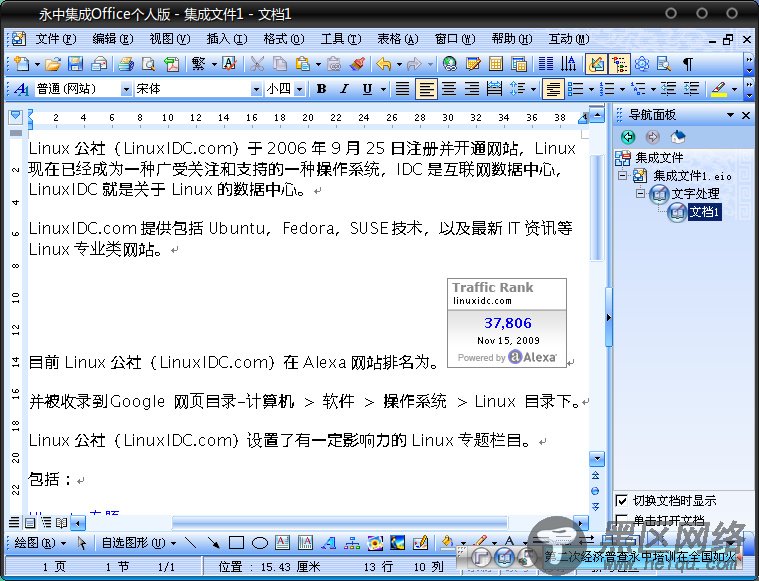Screen dimensions: 759x581
Task: Open Print Preview icon
Action: [149, 64]
